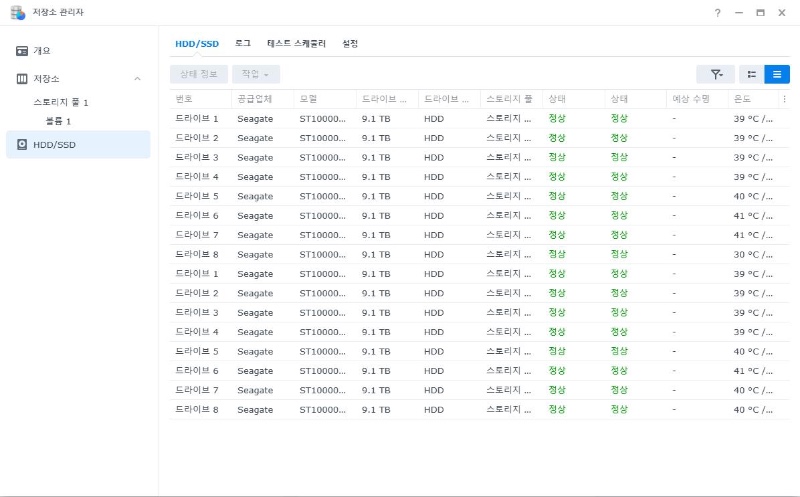Select the blue flat list view icon
Image resolution: width=800 pixels, height=497 pixels.
pos(777,74)
